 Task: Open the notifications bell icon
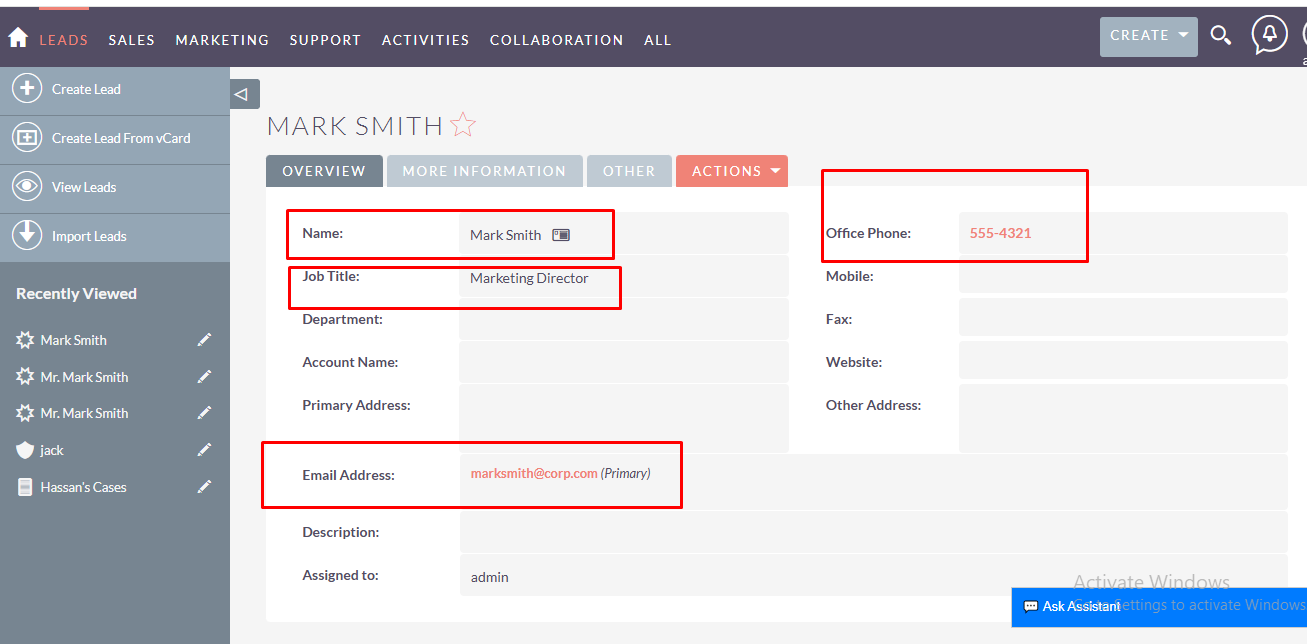point(1269,35)
